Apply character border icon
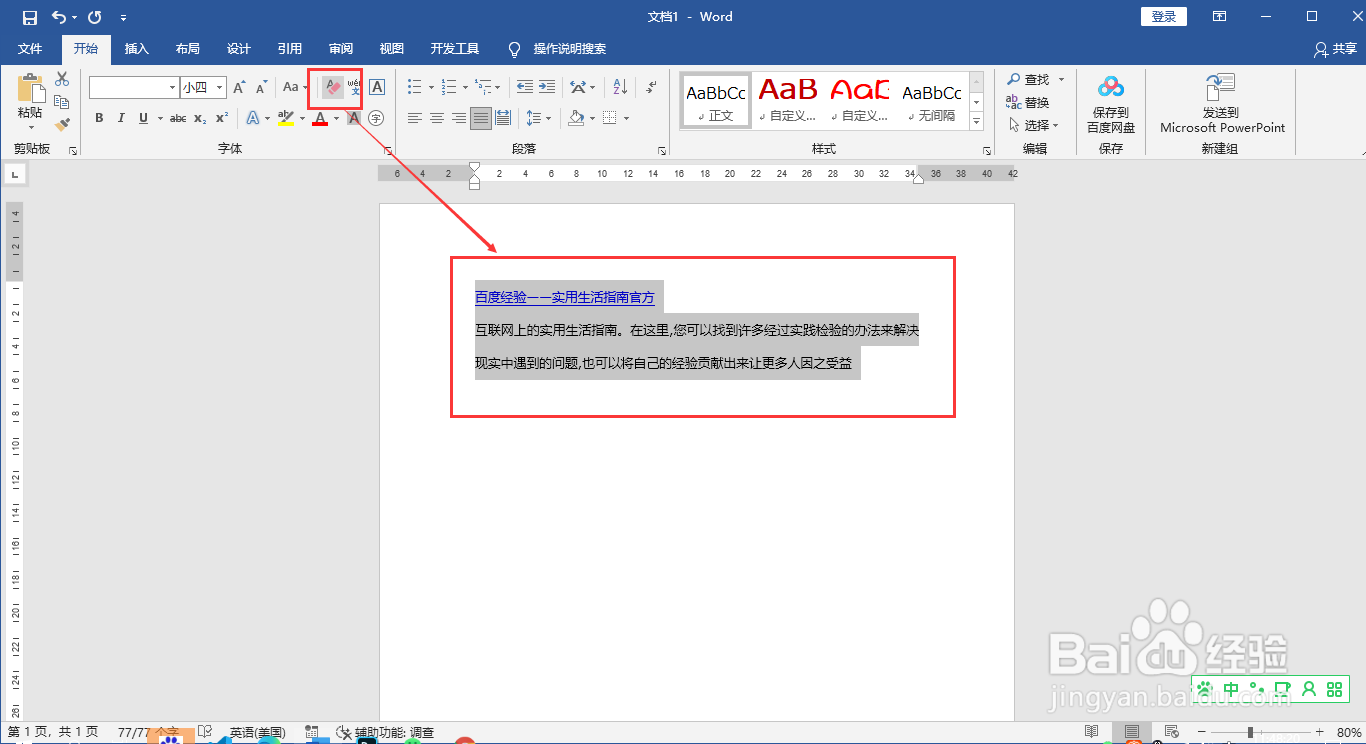 coord(377,88)
